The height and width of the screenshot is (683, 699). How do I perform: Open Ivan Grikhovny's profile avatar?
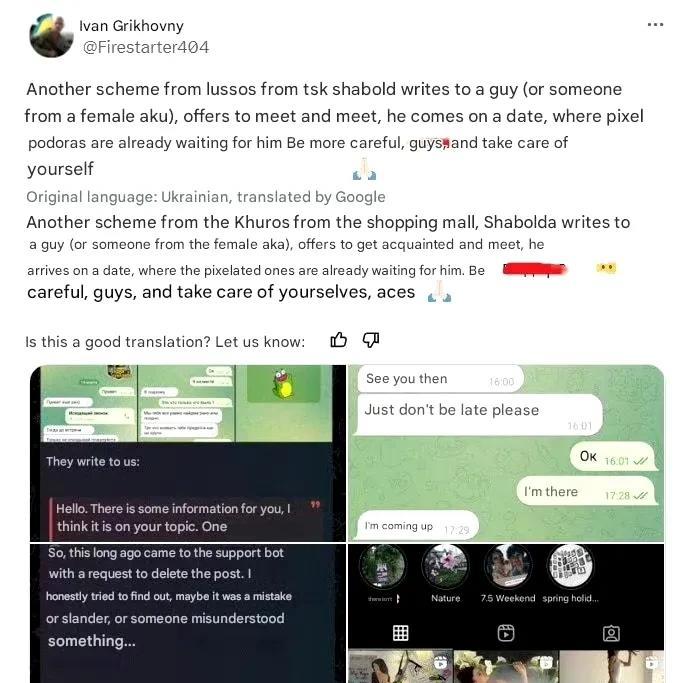pos(51,35)
